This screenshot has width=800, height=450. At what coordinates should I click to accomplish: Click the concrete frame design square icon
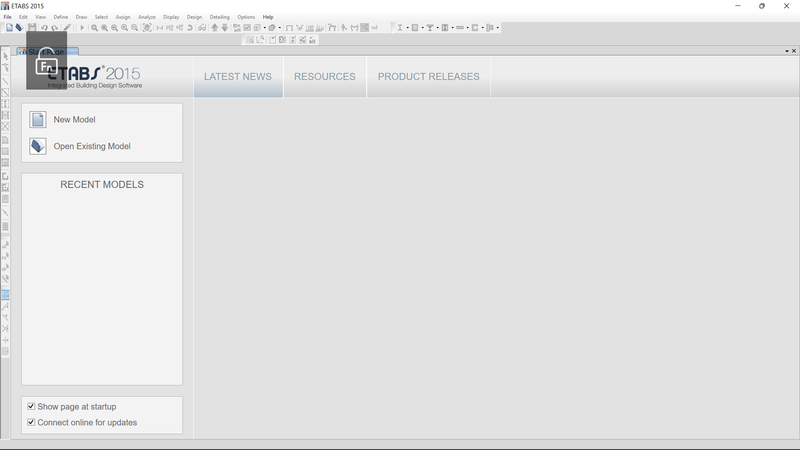415,28
